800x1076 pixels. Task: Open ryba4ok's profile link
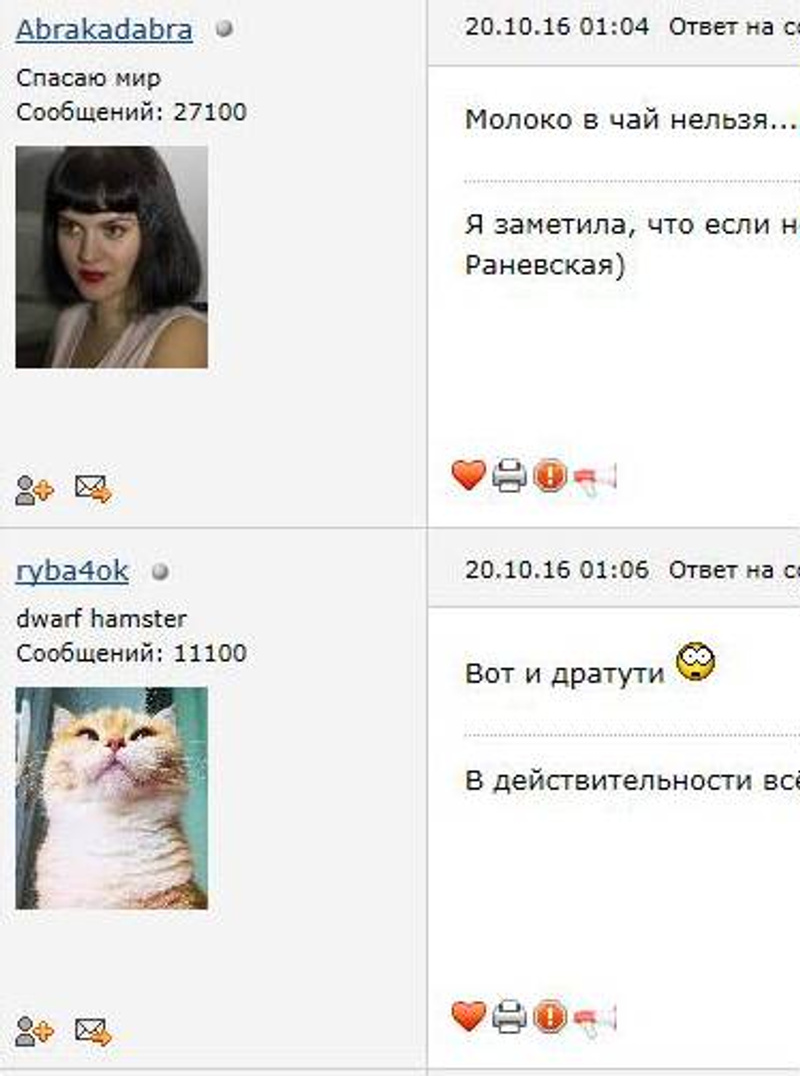pos(72,570)
